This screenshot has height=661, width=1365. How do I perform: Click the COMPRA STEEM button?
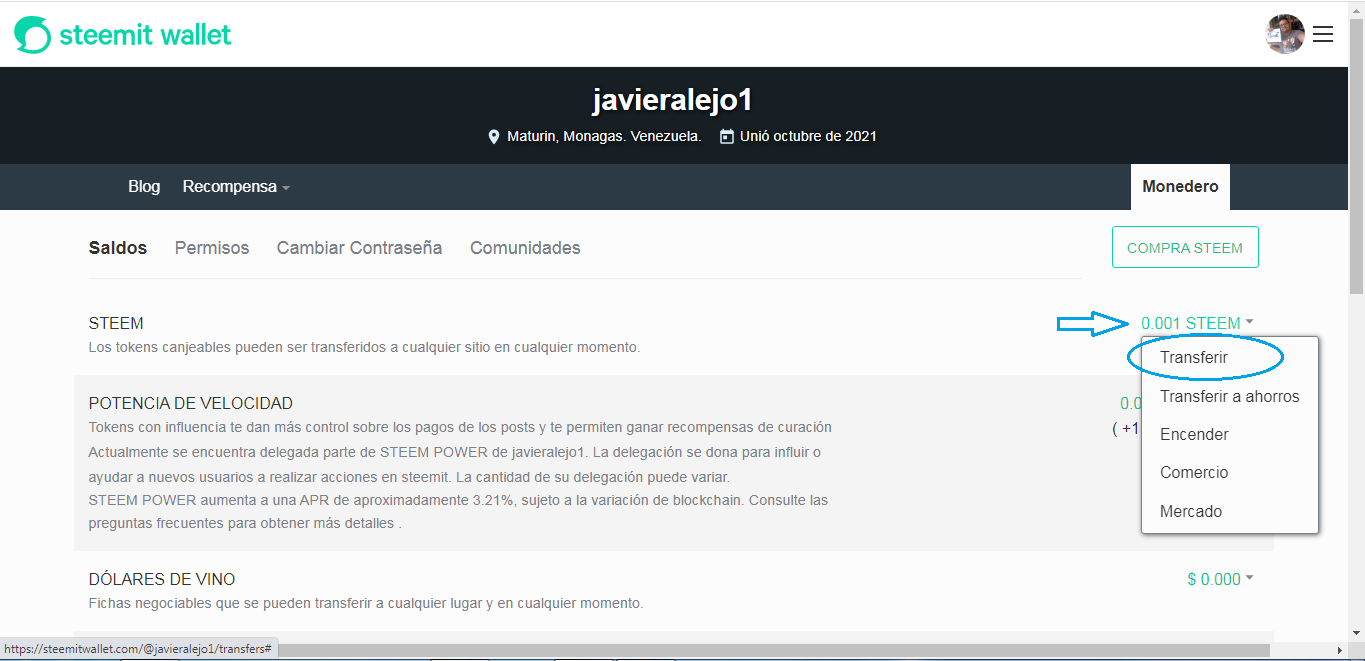coord(1185,247)
